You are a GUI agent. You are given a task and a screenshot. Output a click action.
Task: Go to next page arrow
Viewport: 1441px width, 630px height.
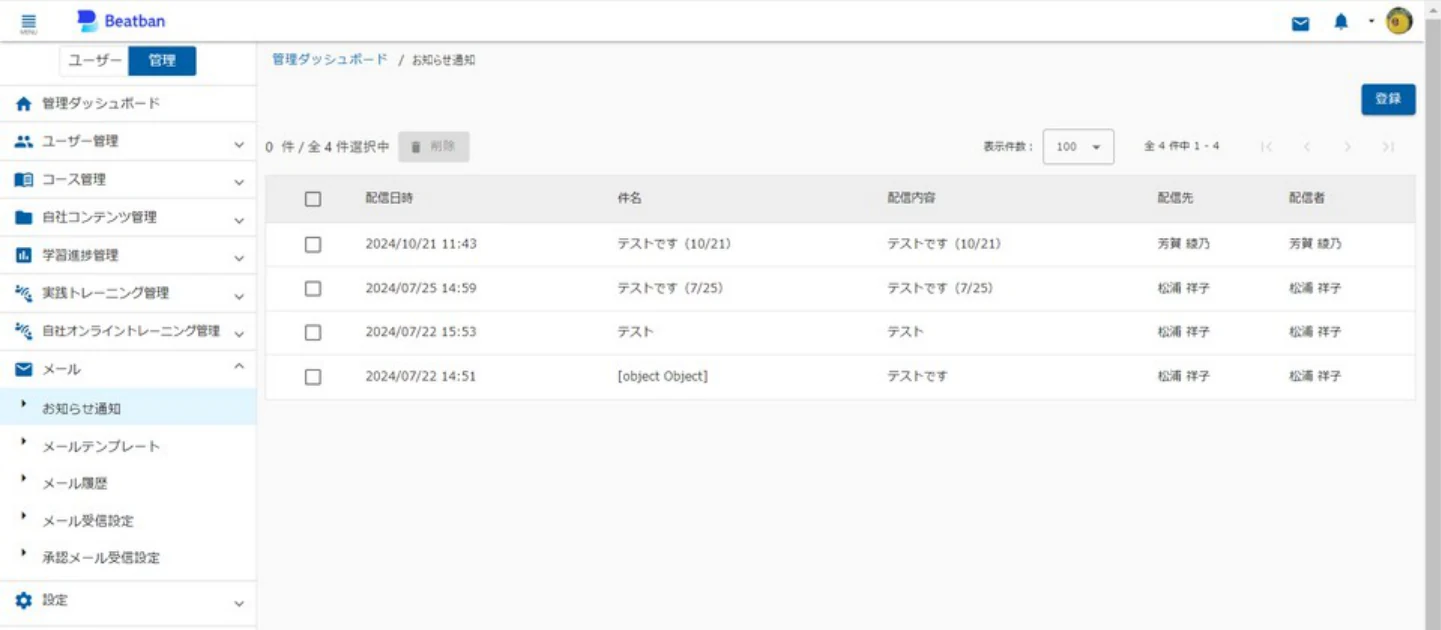pyautogui.click(x=1347, y=147)
